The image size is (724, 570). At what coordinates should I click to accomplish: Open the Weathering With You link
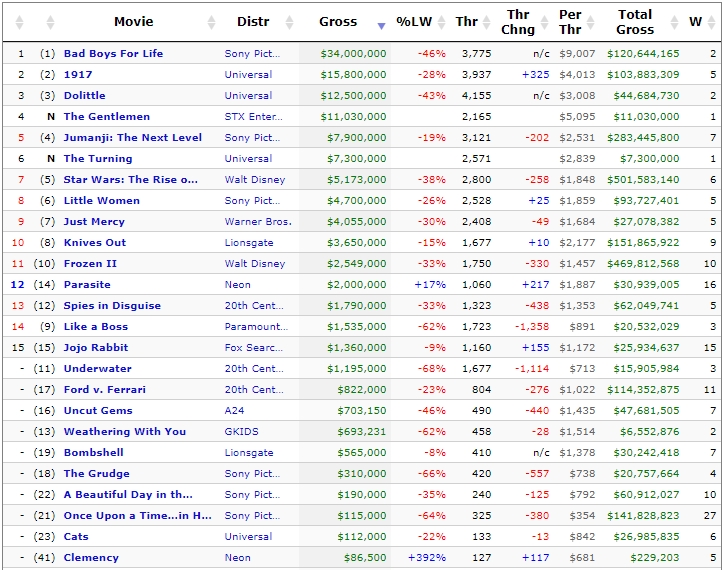pos(125,432)
